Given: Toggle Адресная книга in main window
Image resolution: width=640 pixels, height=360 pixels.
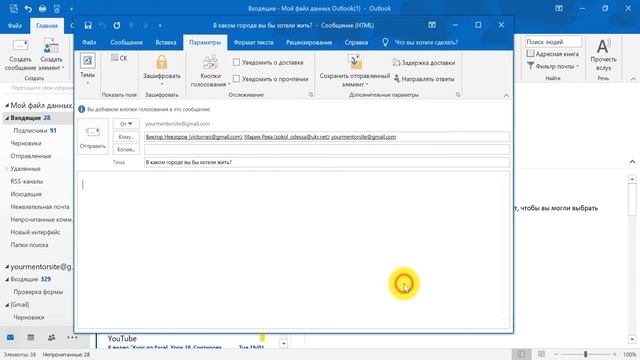Looking at the screenshot, I should (553, 54).
